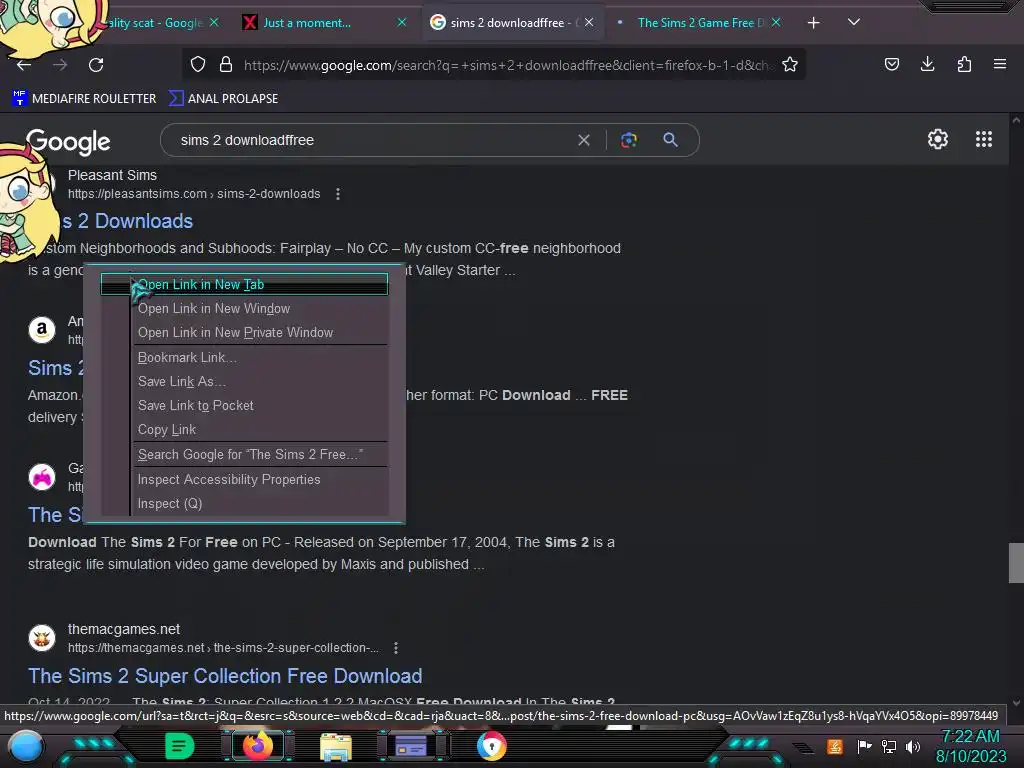Search by image with Google Lens

[629, 140]
